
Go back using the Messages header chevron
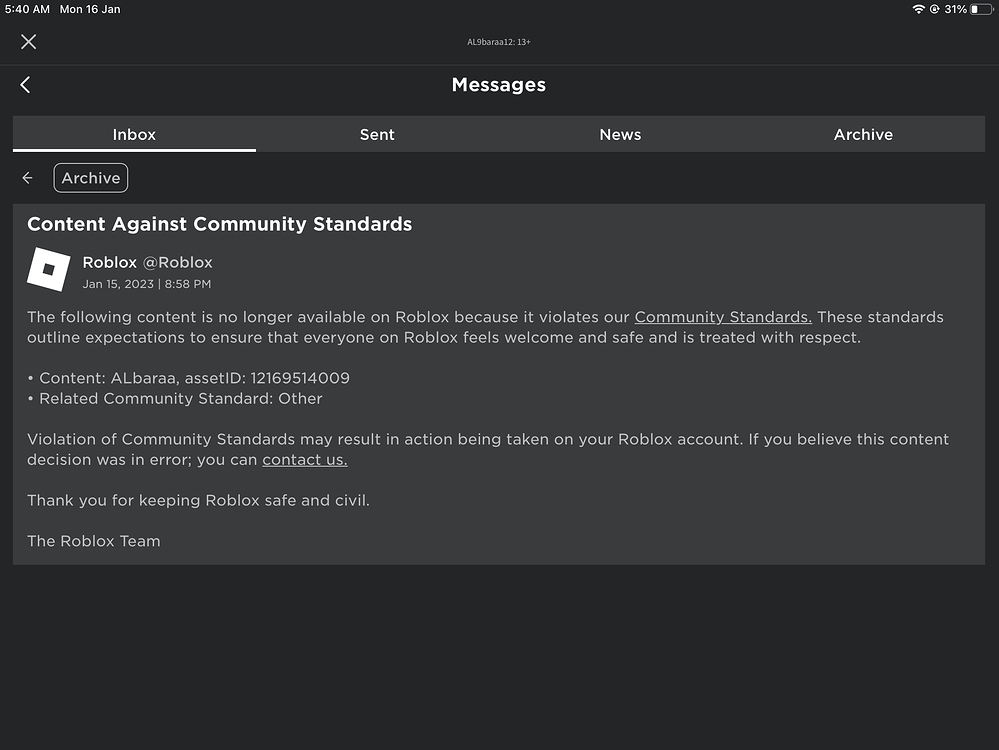(x=25, y=85)
